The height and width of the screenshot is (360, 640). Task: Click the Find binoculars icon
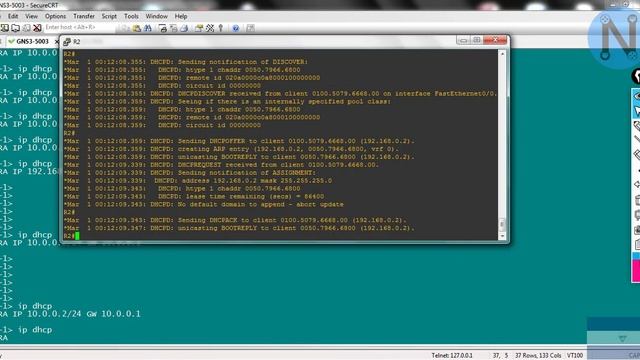coord(147,28)
